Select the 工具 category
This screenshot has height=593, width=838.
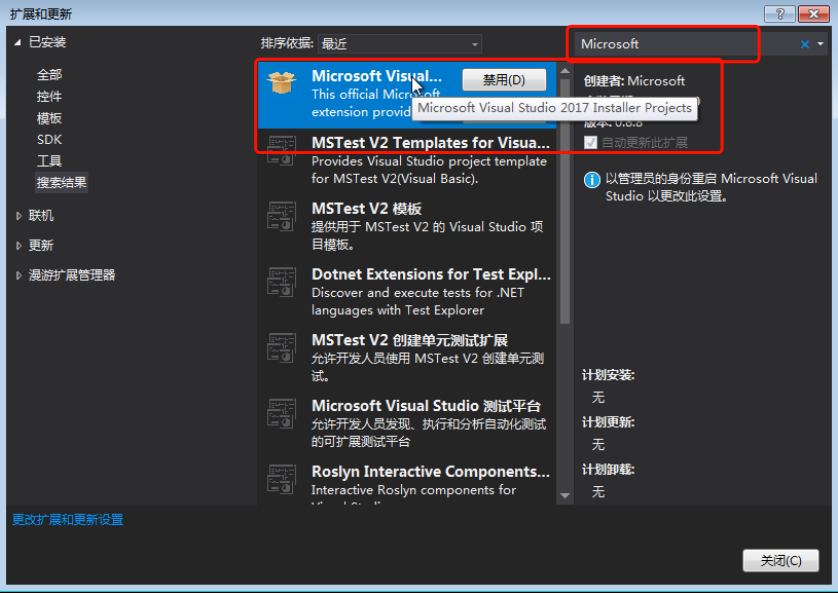click(49, 161)
